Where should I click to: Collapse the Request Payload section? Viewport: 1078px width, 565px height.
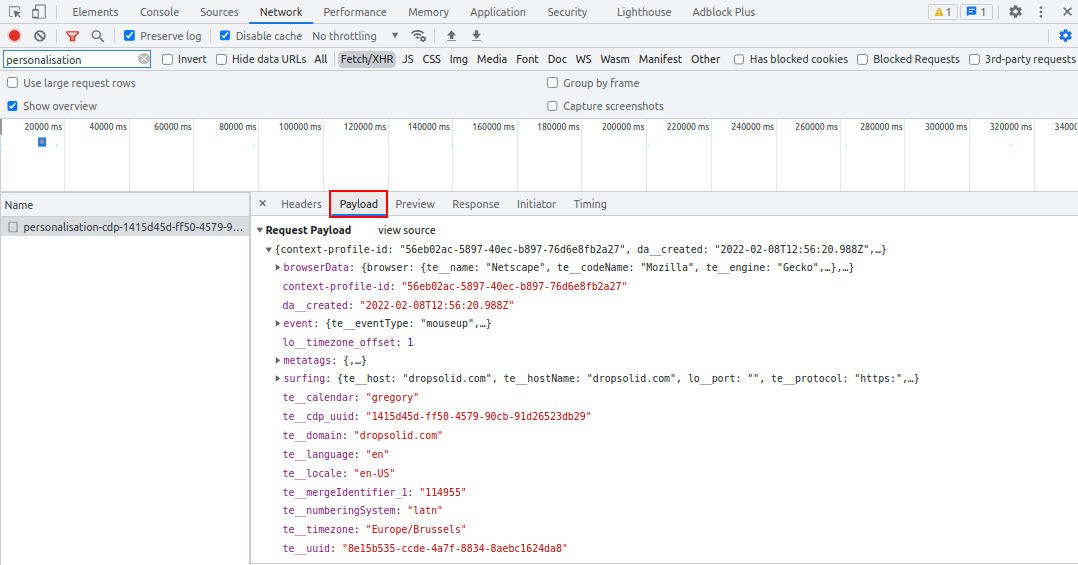pos(260,230)
